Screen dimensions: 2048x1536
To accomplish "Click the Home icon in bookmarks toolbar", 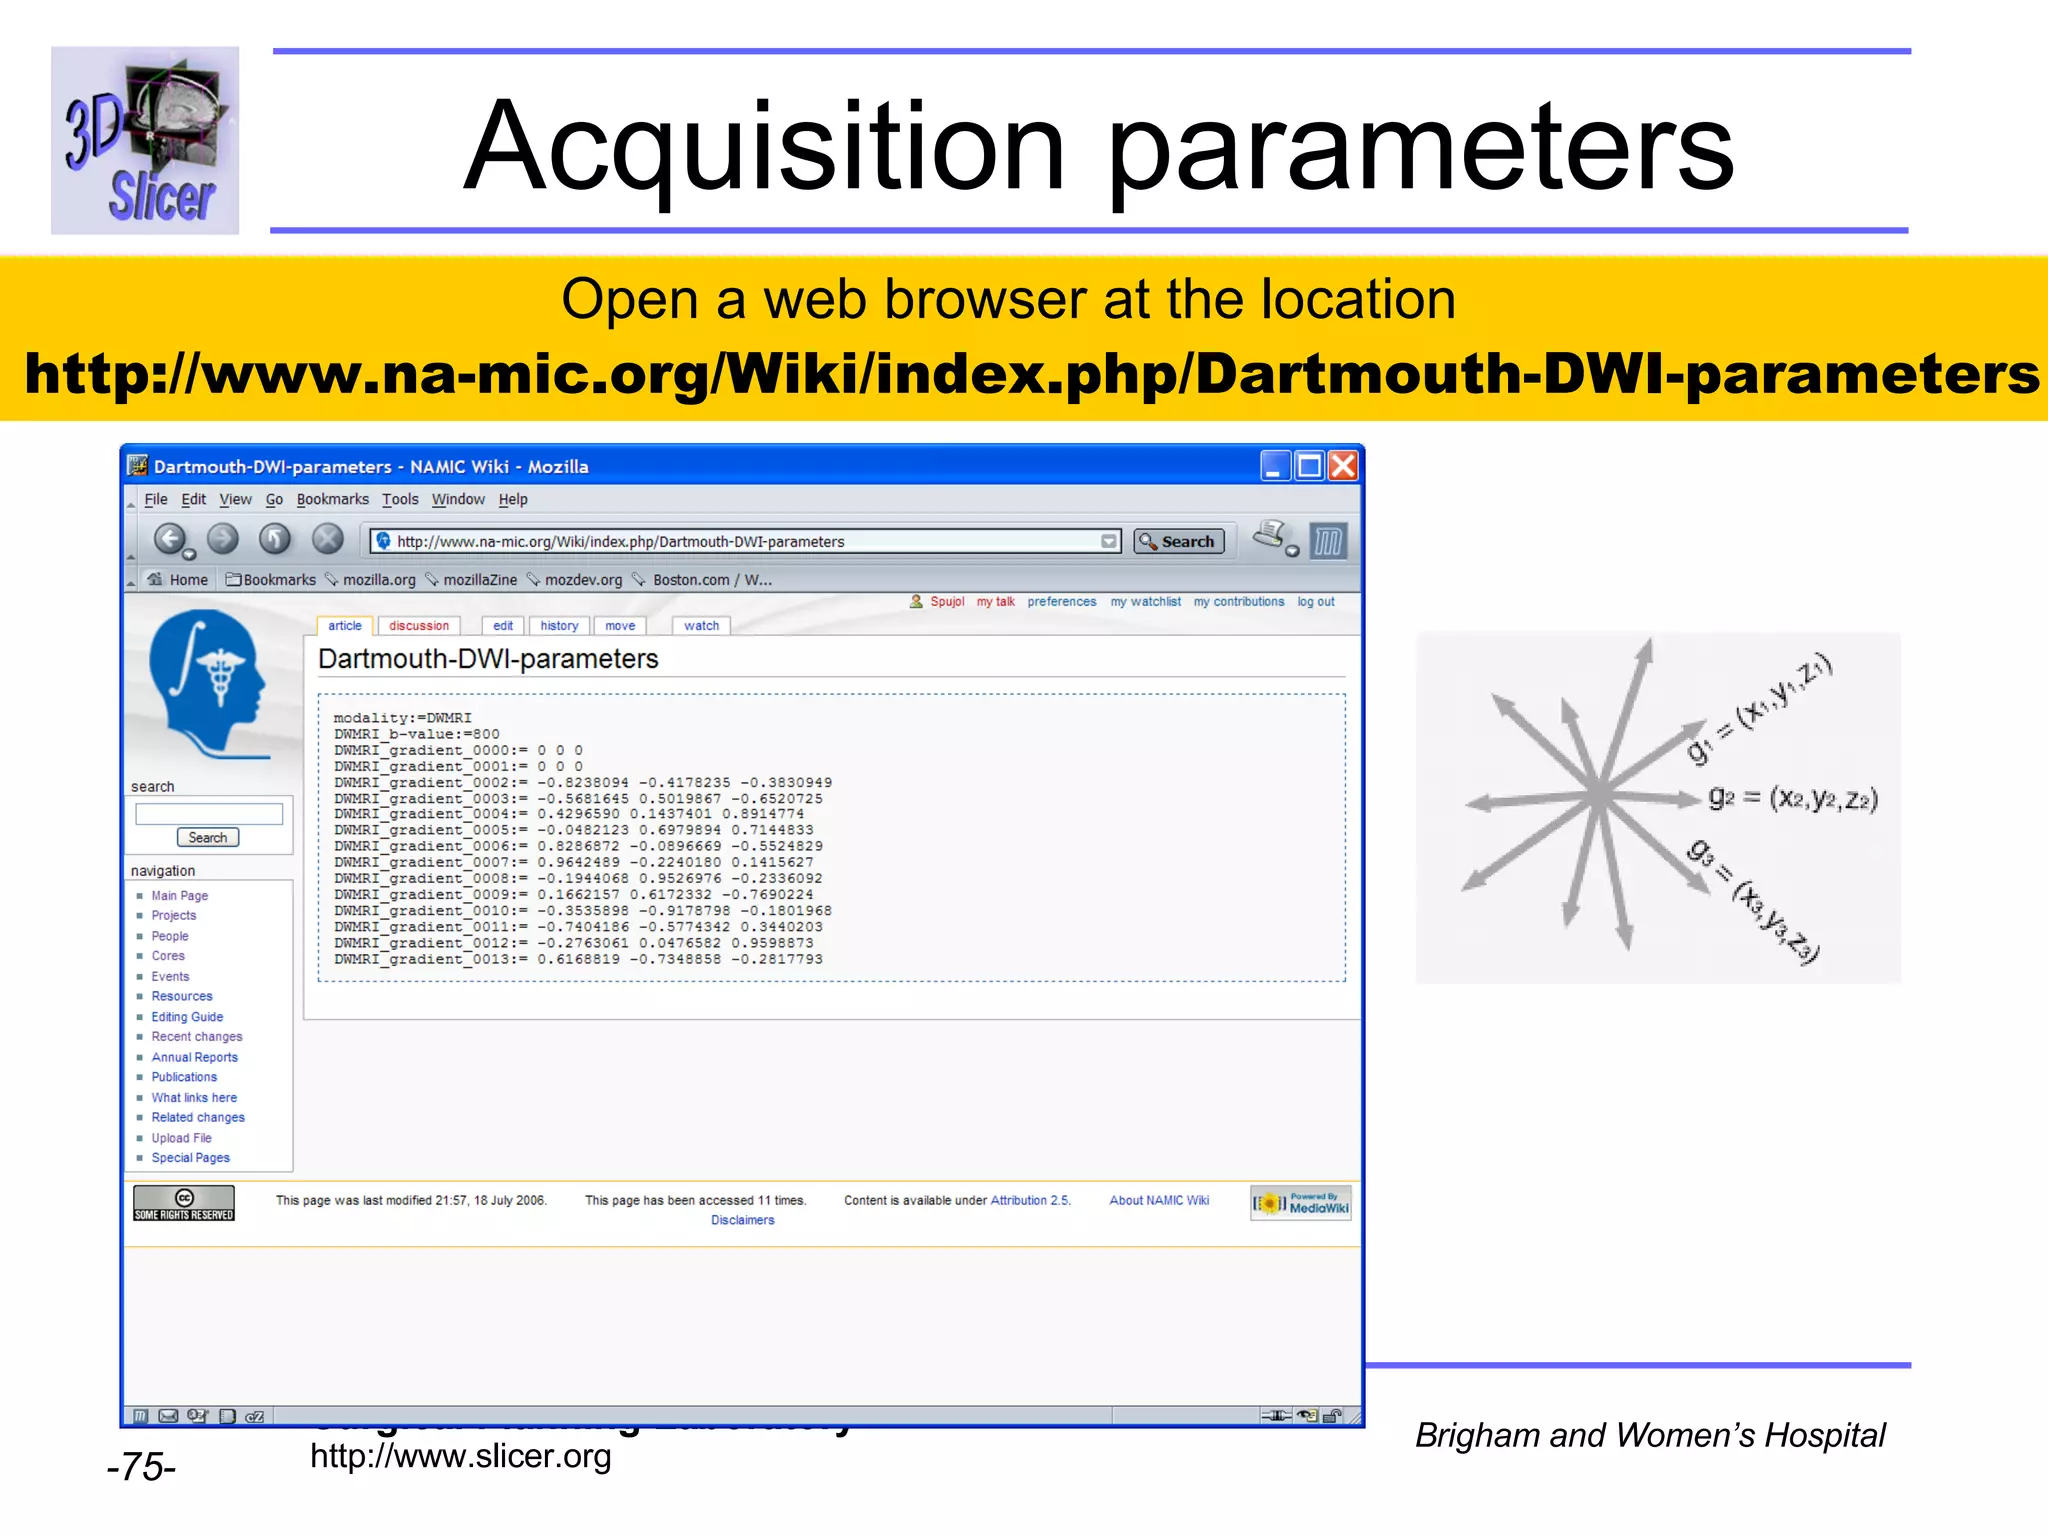I will 155,579.
